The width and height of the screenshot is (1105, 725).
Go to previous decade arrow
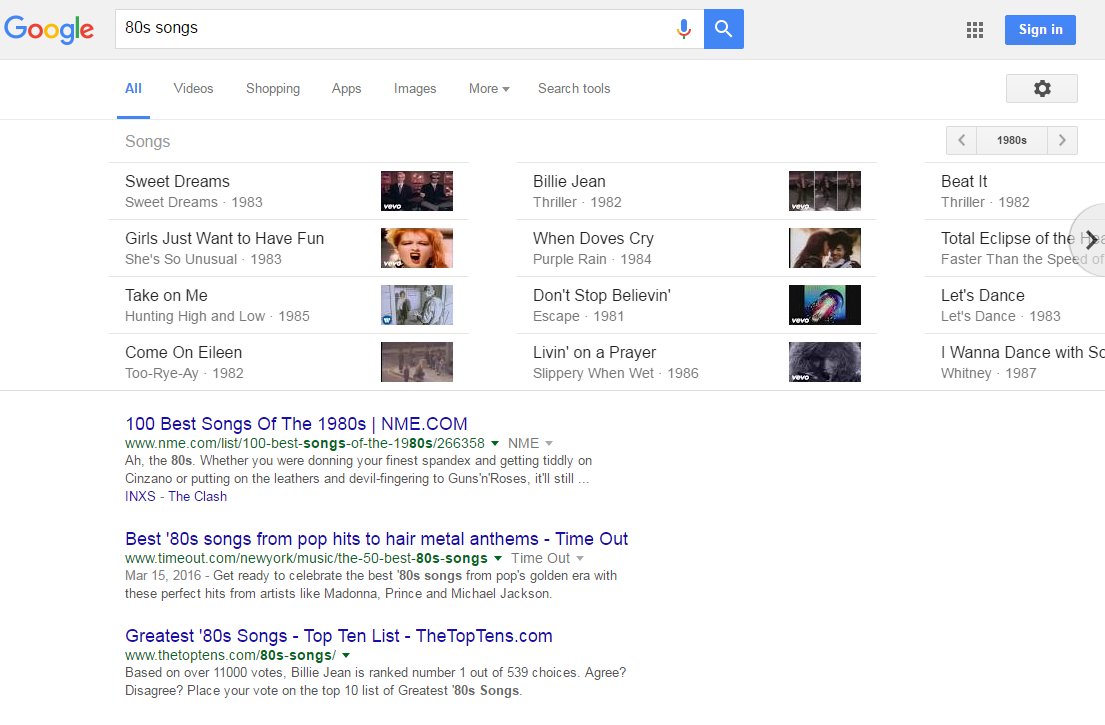962,141
